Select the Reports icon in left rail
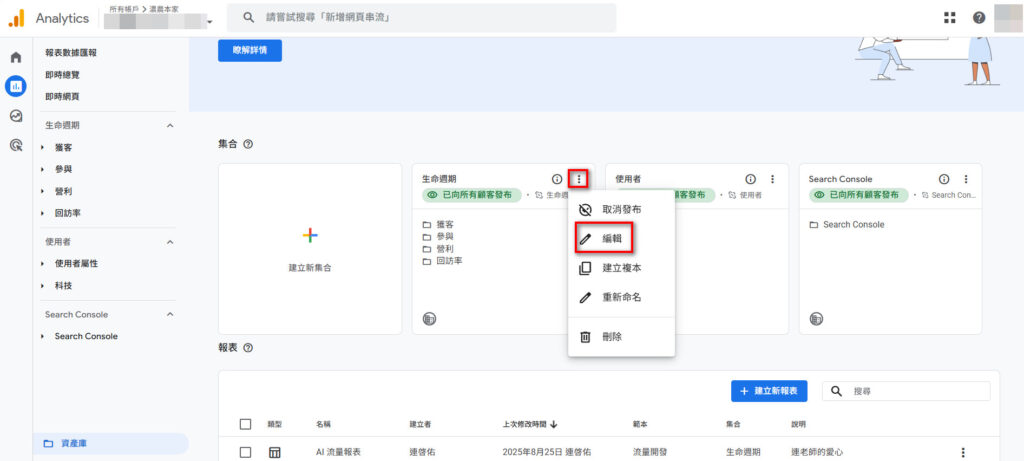Viewport: 1024px width, 461px height. [15, 86]
